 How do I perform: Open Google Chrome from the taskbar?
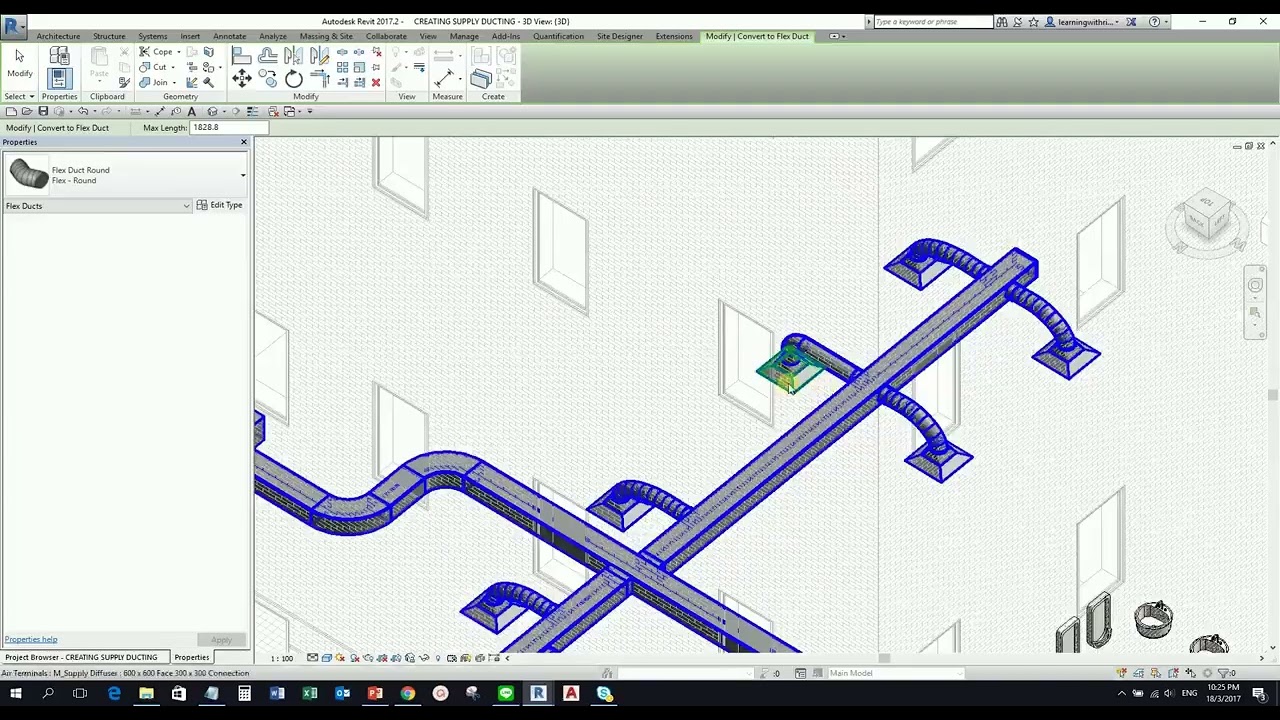408,693
